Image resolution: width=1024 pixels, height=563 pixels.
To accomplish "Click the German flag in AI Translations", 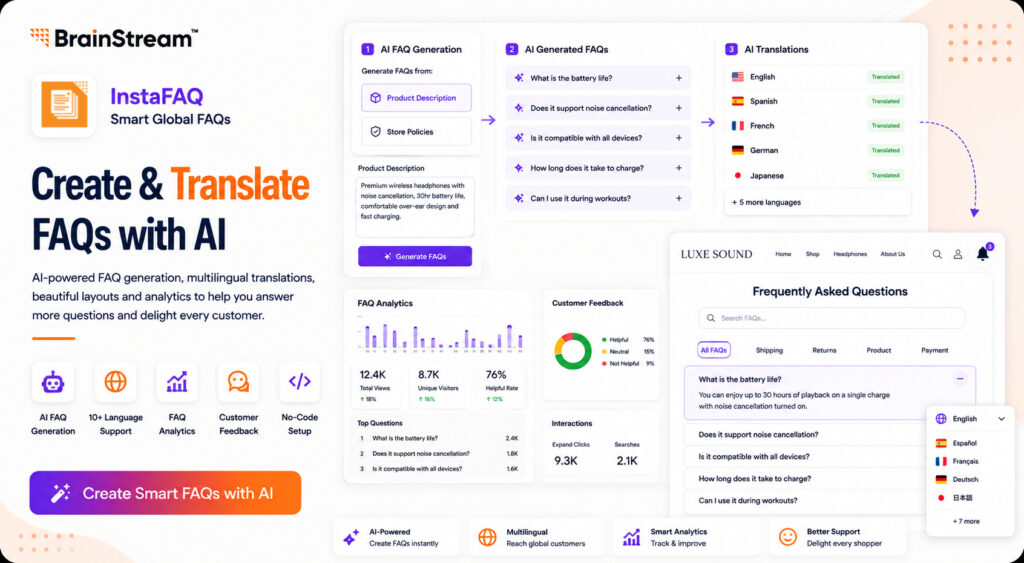I will coord(738,150).
